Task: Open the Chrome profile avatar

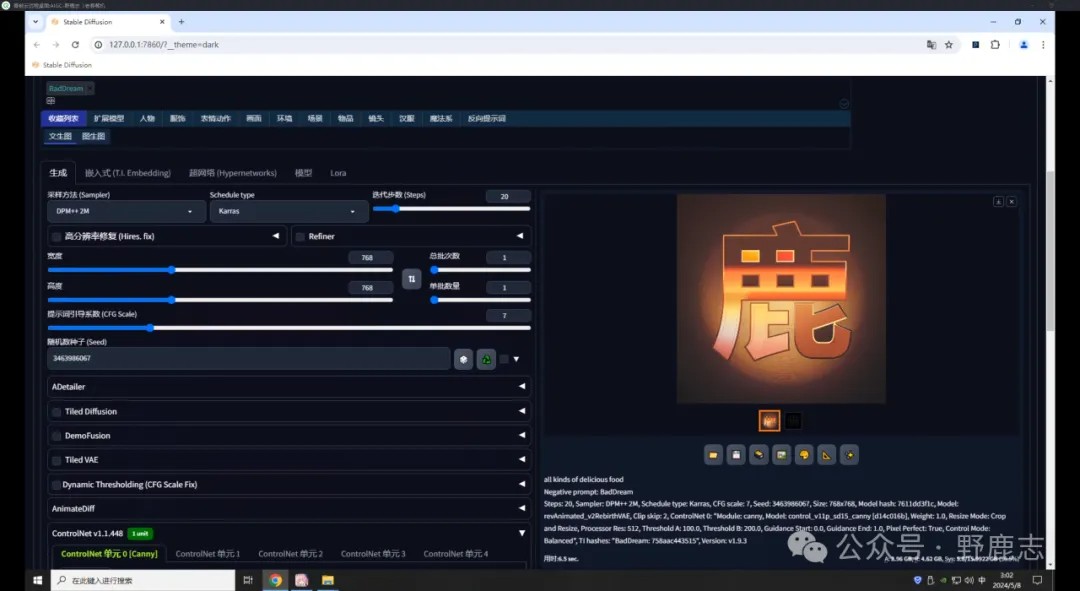Action: pyautogui.click(x=1024, y=45)
